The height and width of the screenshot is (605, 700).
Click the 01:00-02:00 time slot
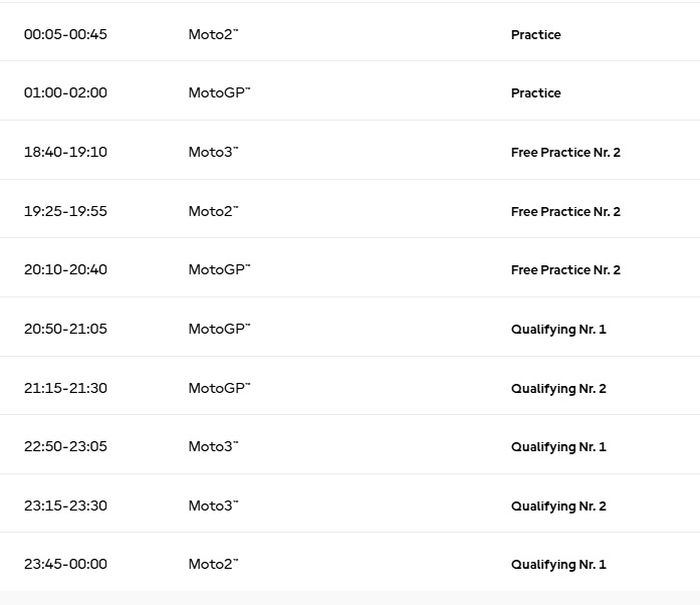65,93
